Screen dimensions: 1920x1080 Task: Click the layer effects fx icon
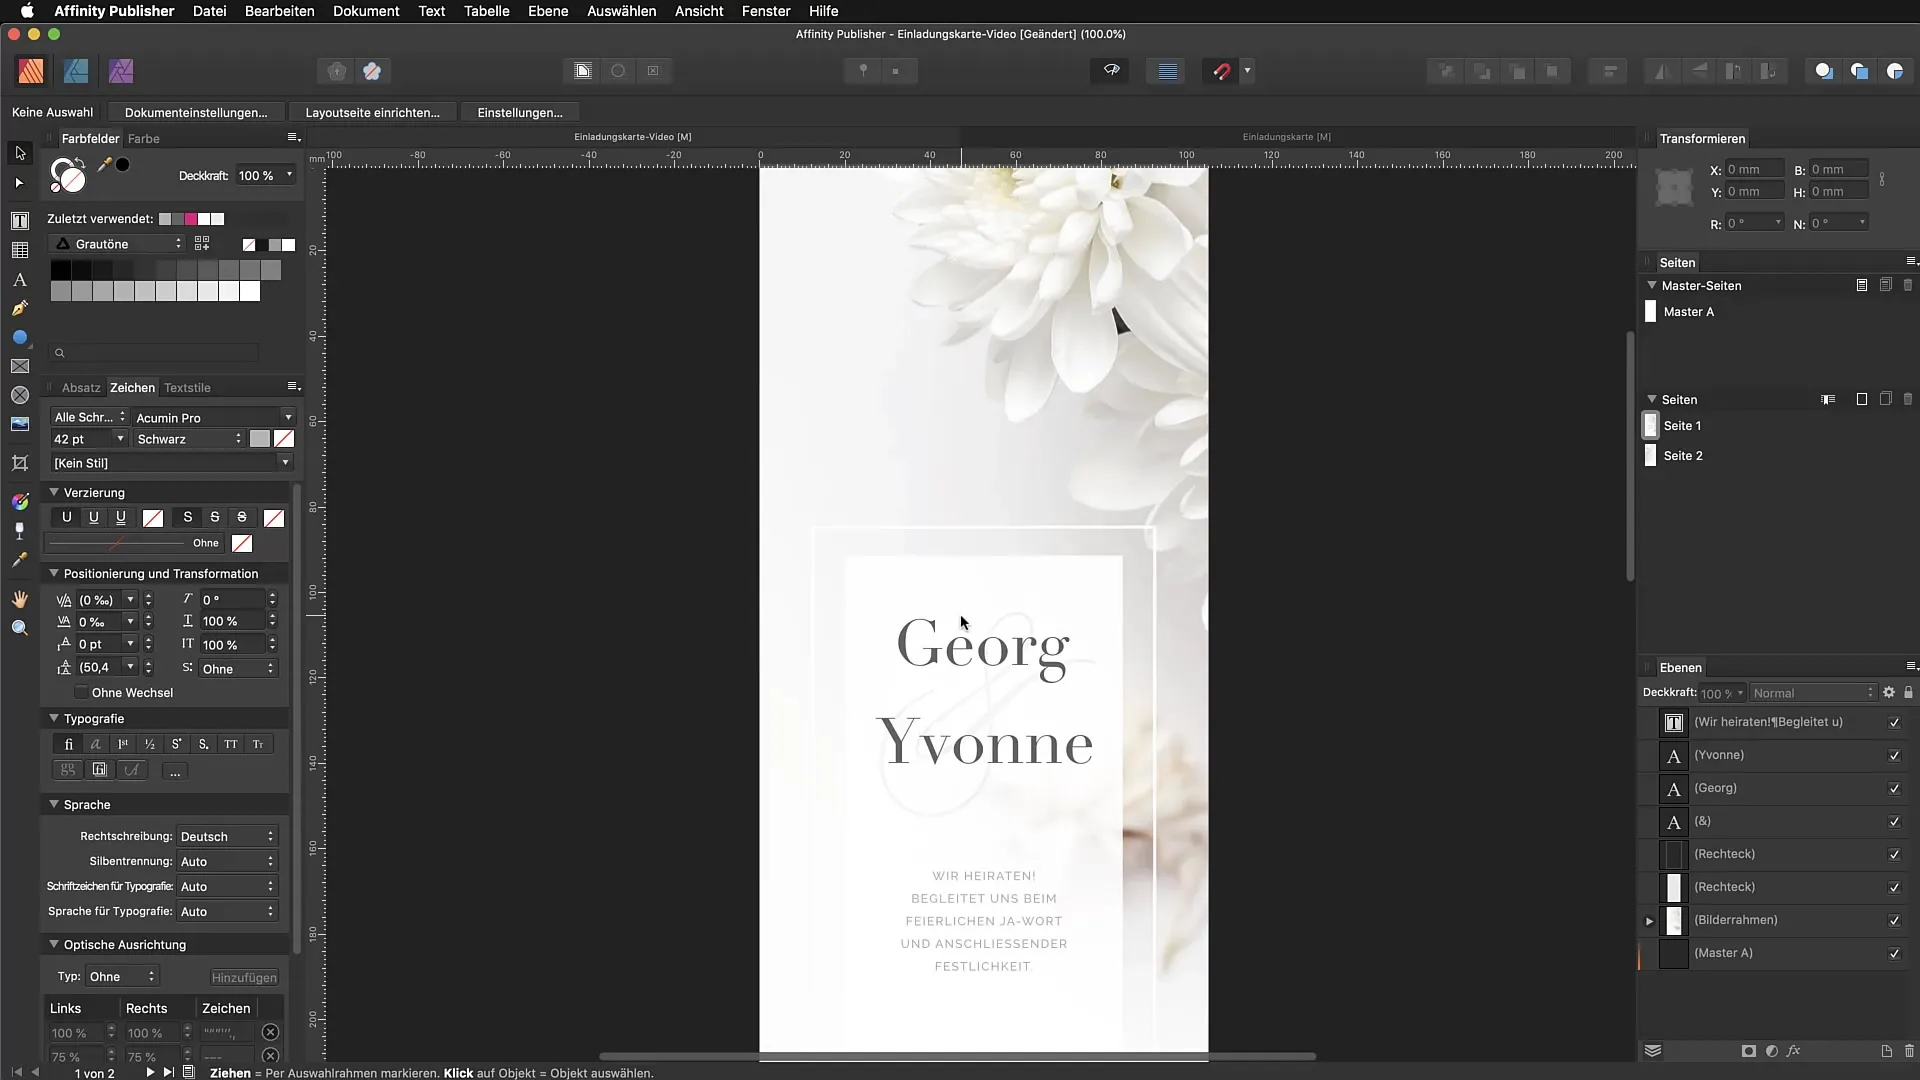coord(1794,1051)
